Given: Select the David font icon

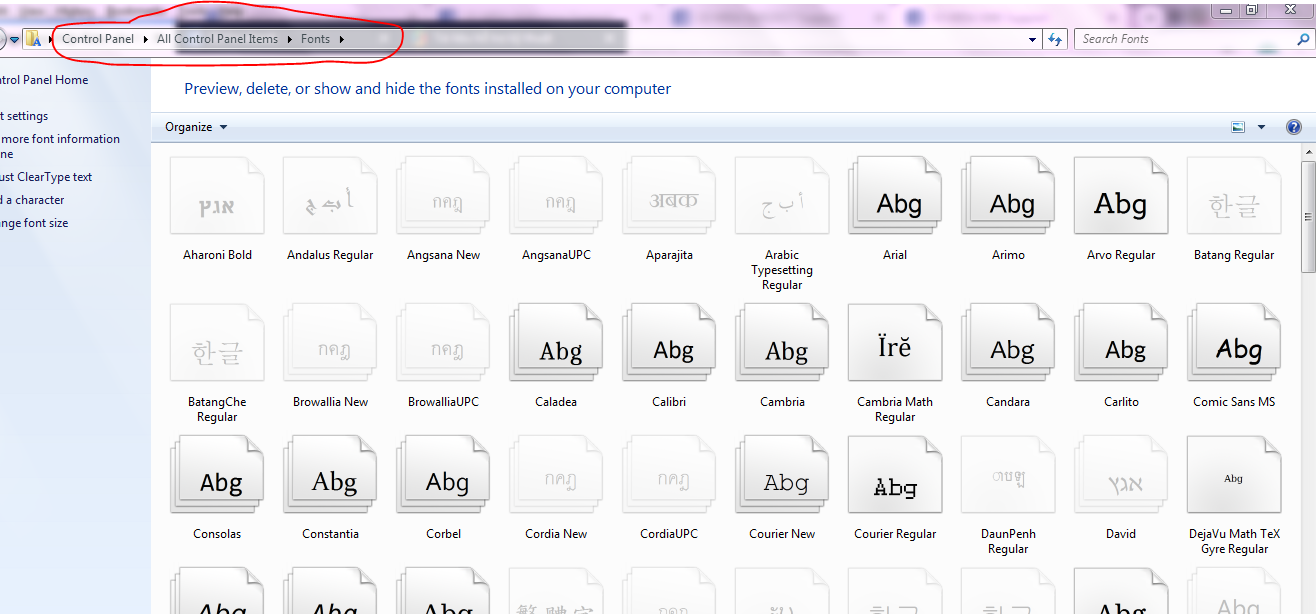Looking at the screenshot, I should (x=1121, y=476).
